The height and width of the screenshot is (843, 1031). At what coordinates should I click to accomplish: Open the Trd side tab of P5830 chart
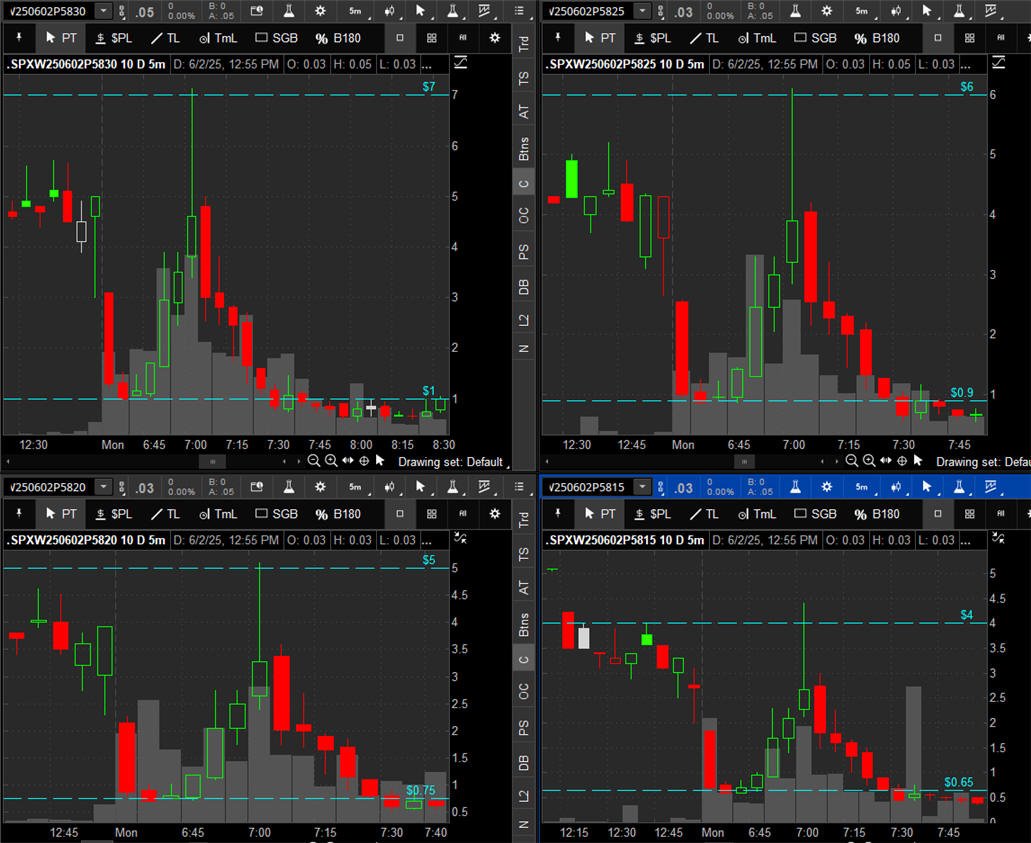(x=523, y=44)
